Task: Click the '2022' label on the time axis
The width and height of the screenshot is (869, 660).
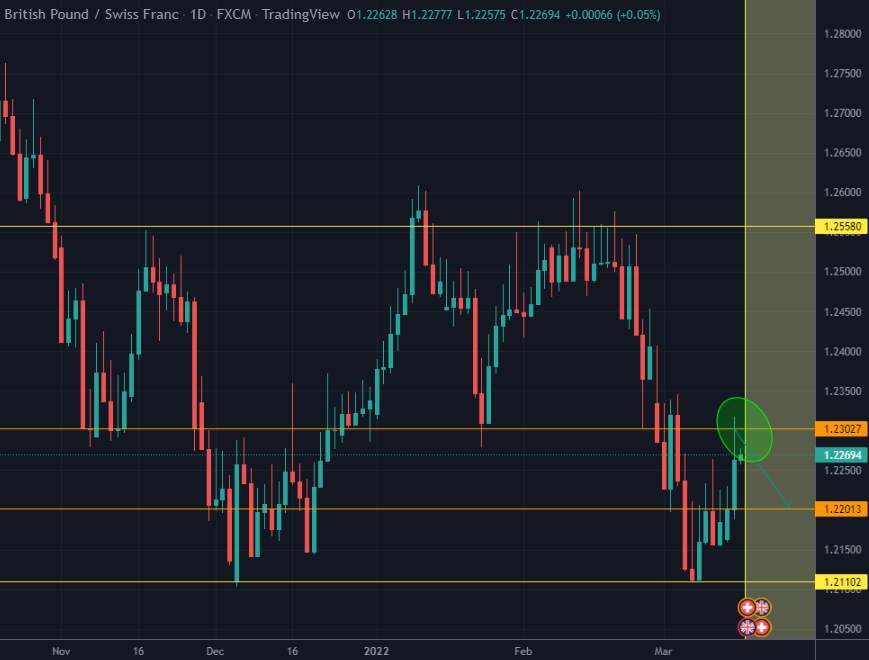Action: [x=377, y=650]
